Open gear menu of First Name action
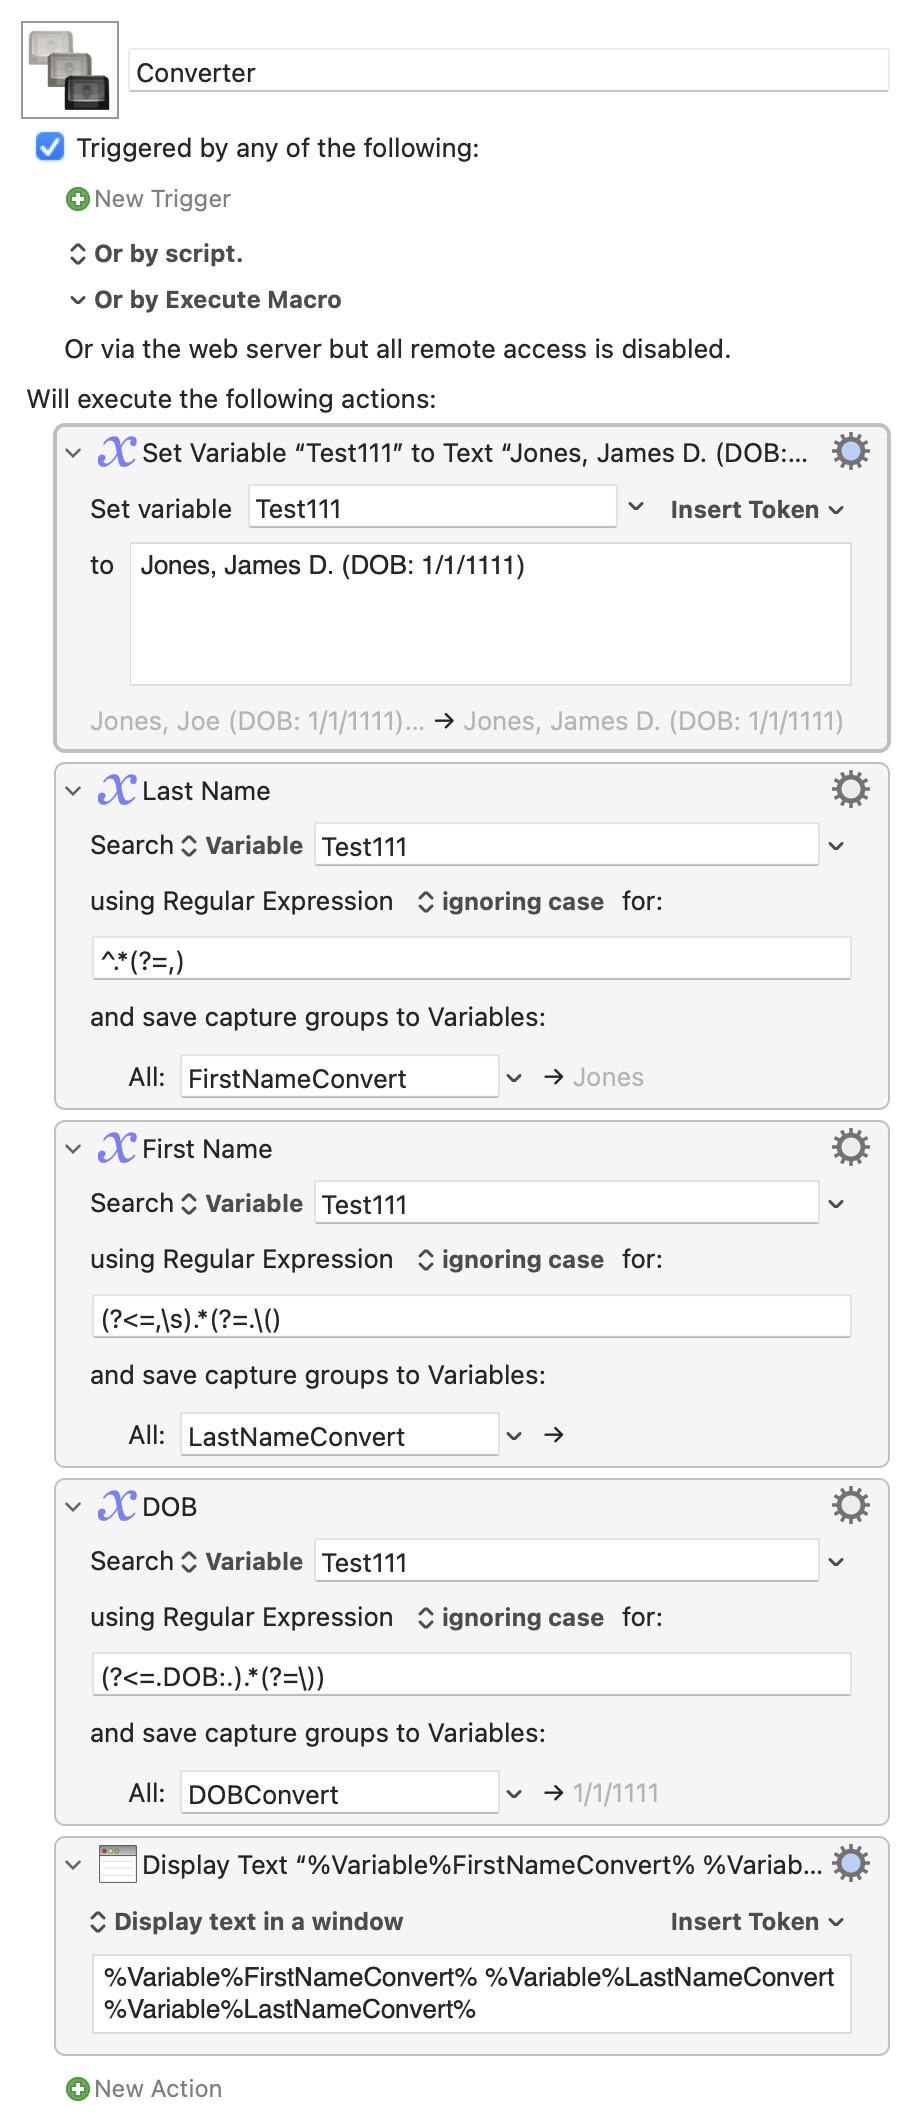 850,1148
